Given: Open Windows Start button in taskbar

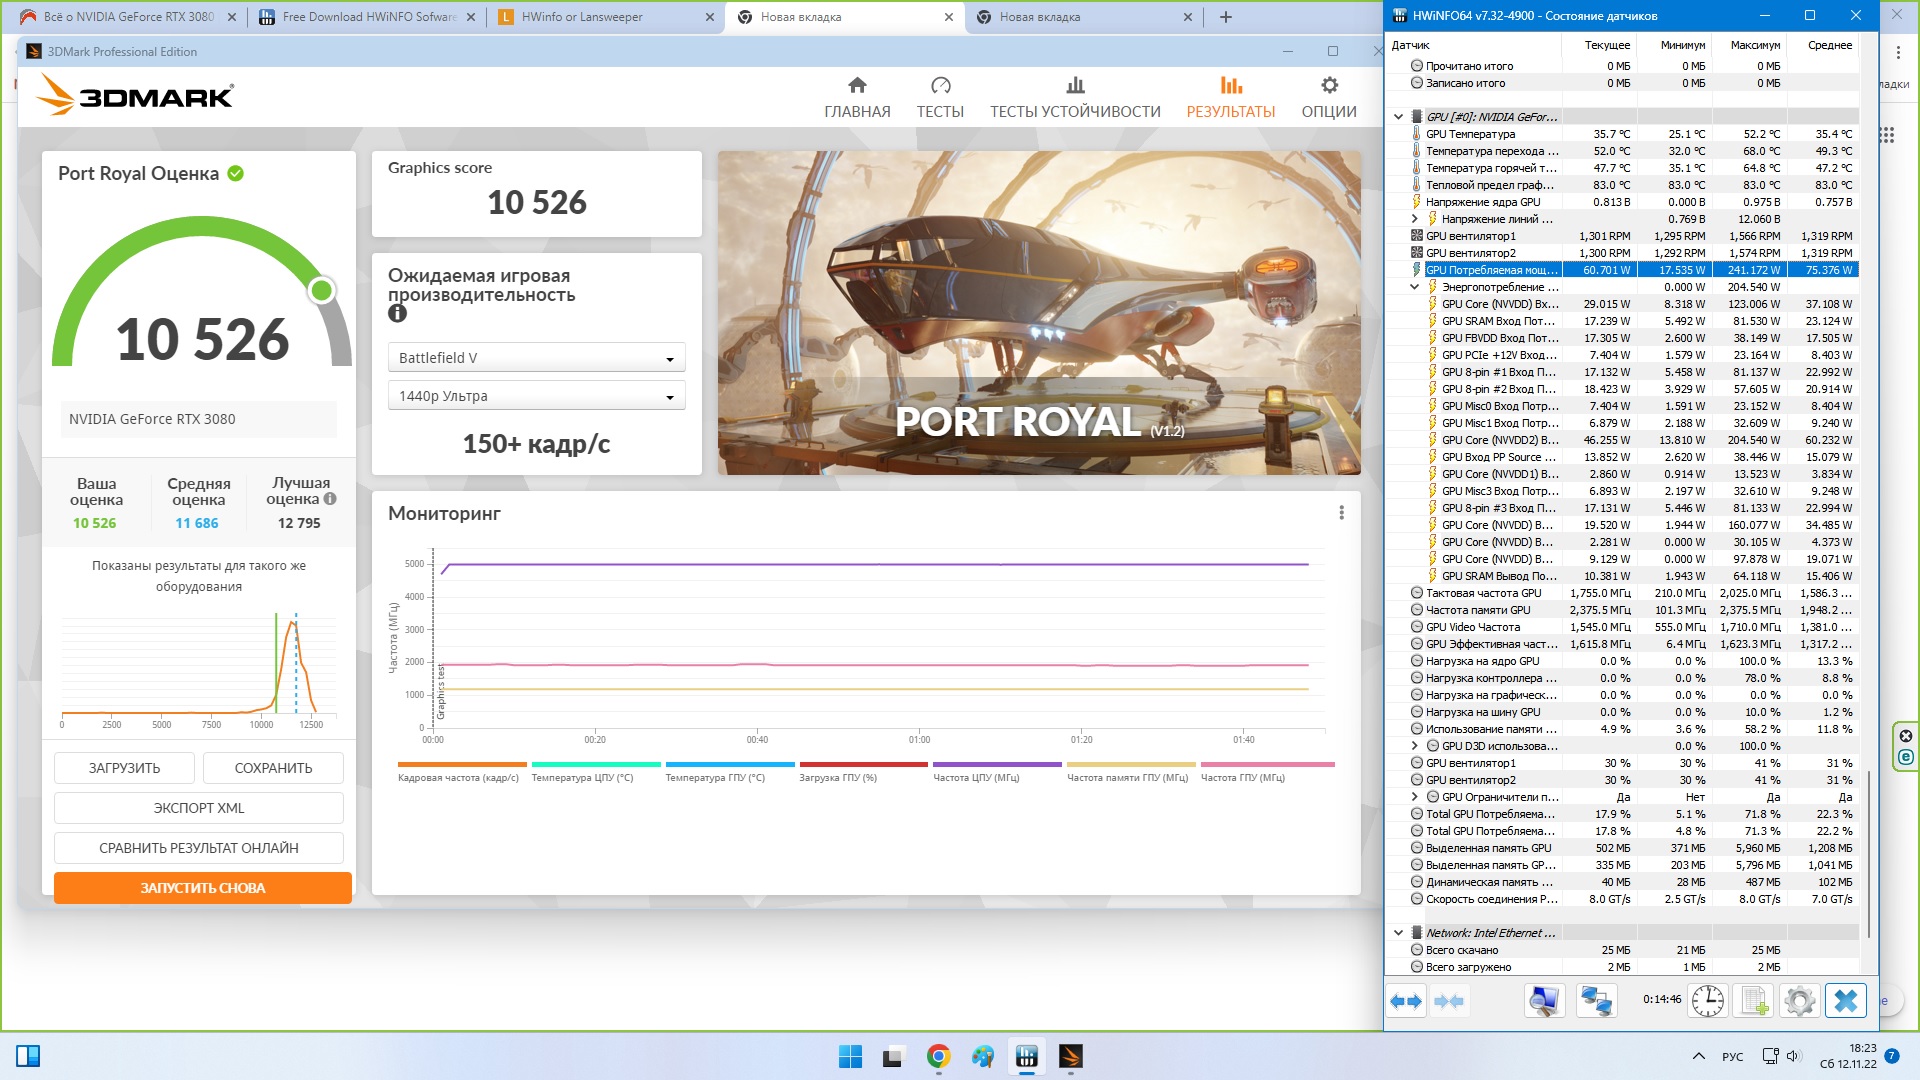Looking at the screenshot, I should point(850,1056).
